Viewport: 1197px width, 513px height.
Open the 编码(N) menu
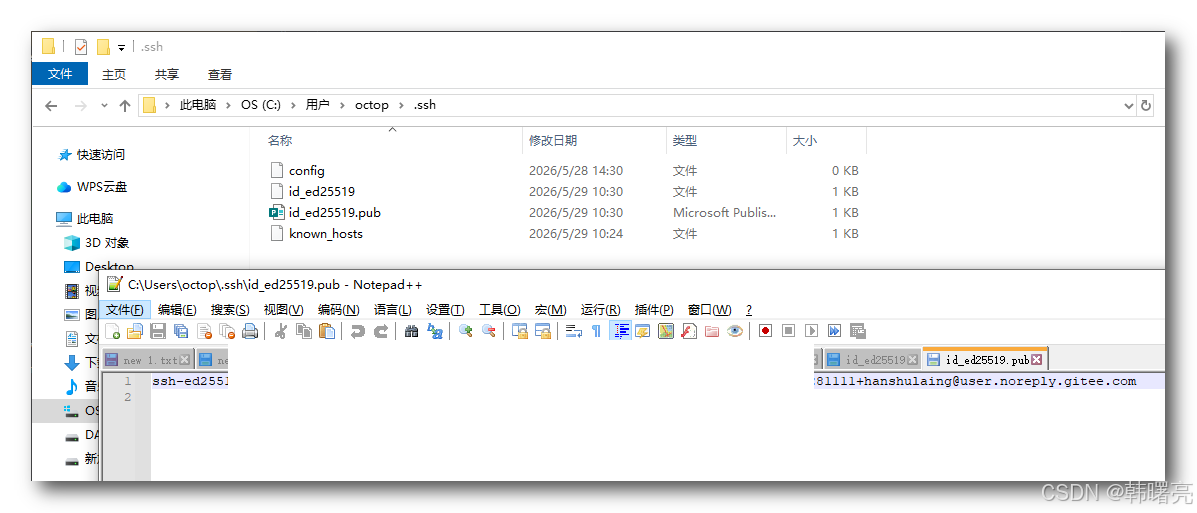338,310
